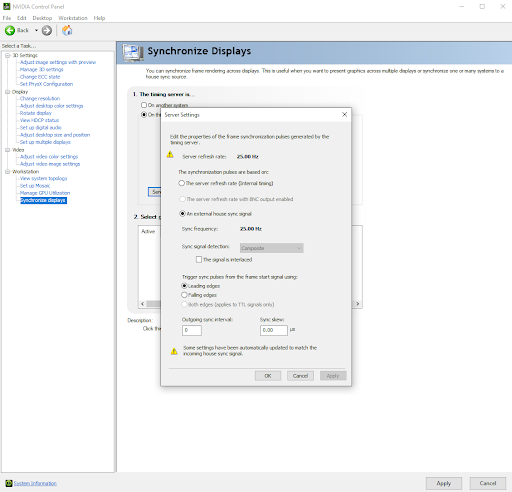The image size is (512, 492).
Task: Click the NVIDIA logo in title bar
Action: coord(6,6)
